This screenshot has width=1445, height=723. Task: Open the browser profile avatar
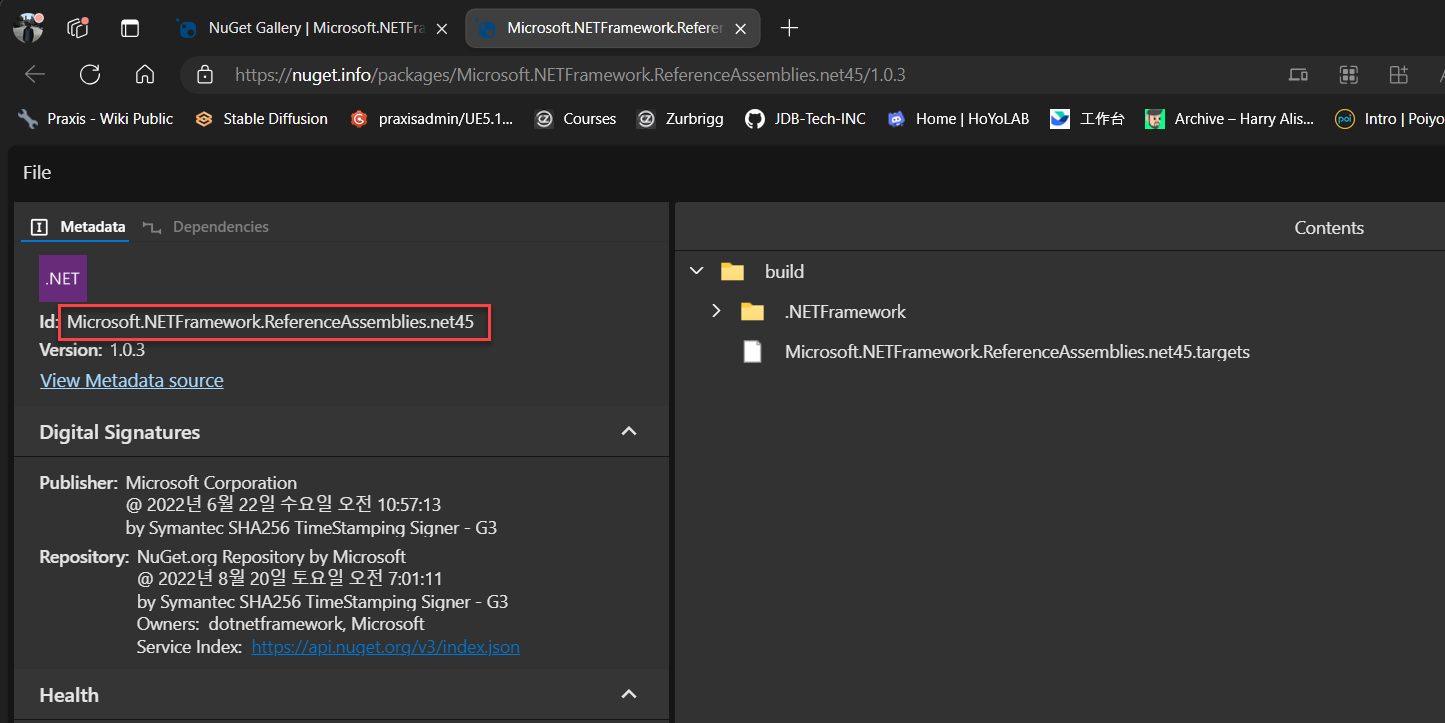(28, 28)
